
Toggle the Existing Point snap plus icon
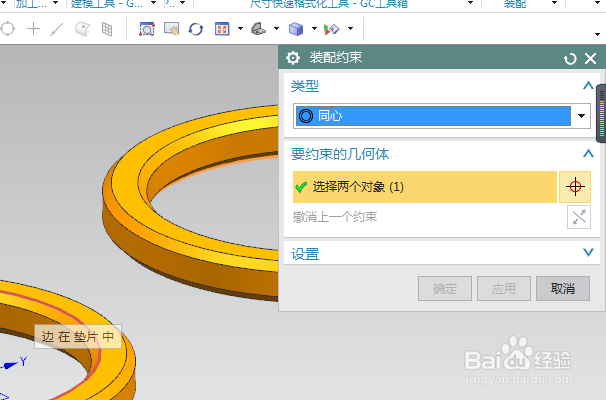pos(34,29)
